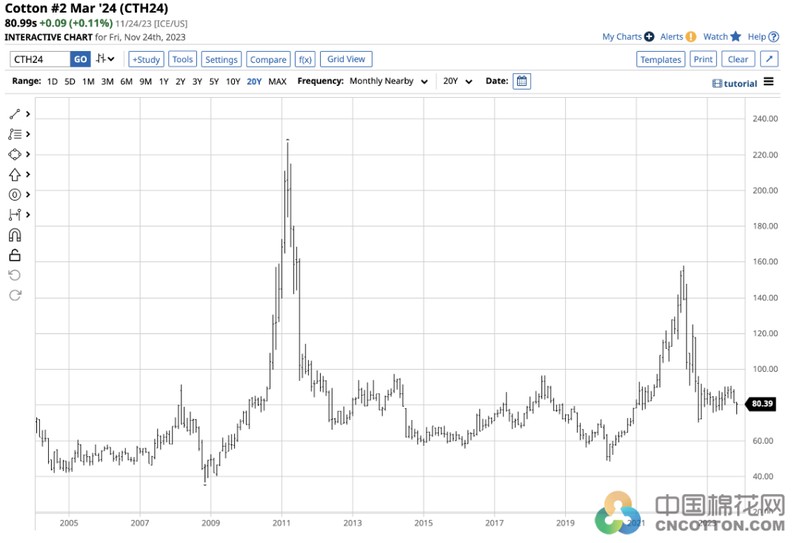Switch range to MAX
This screenshot has width=800, height=543.
277,81
